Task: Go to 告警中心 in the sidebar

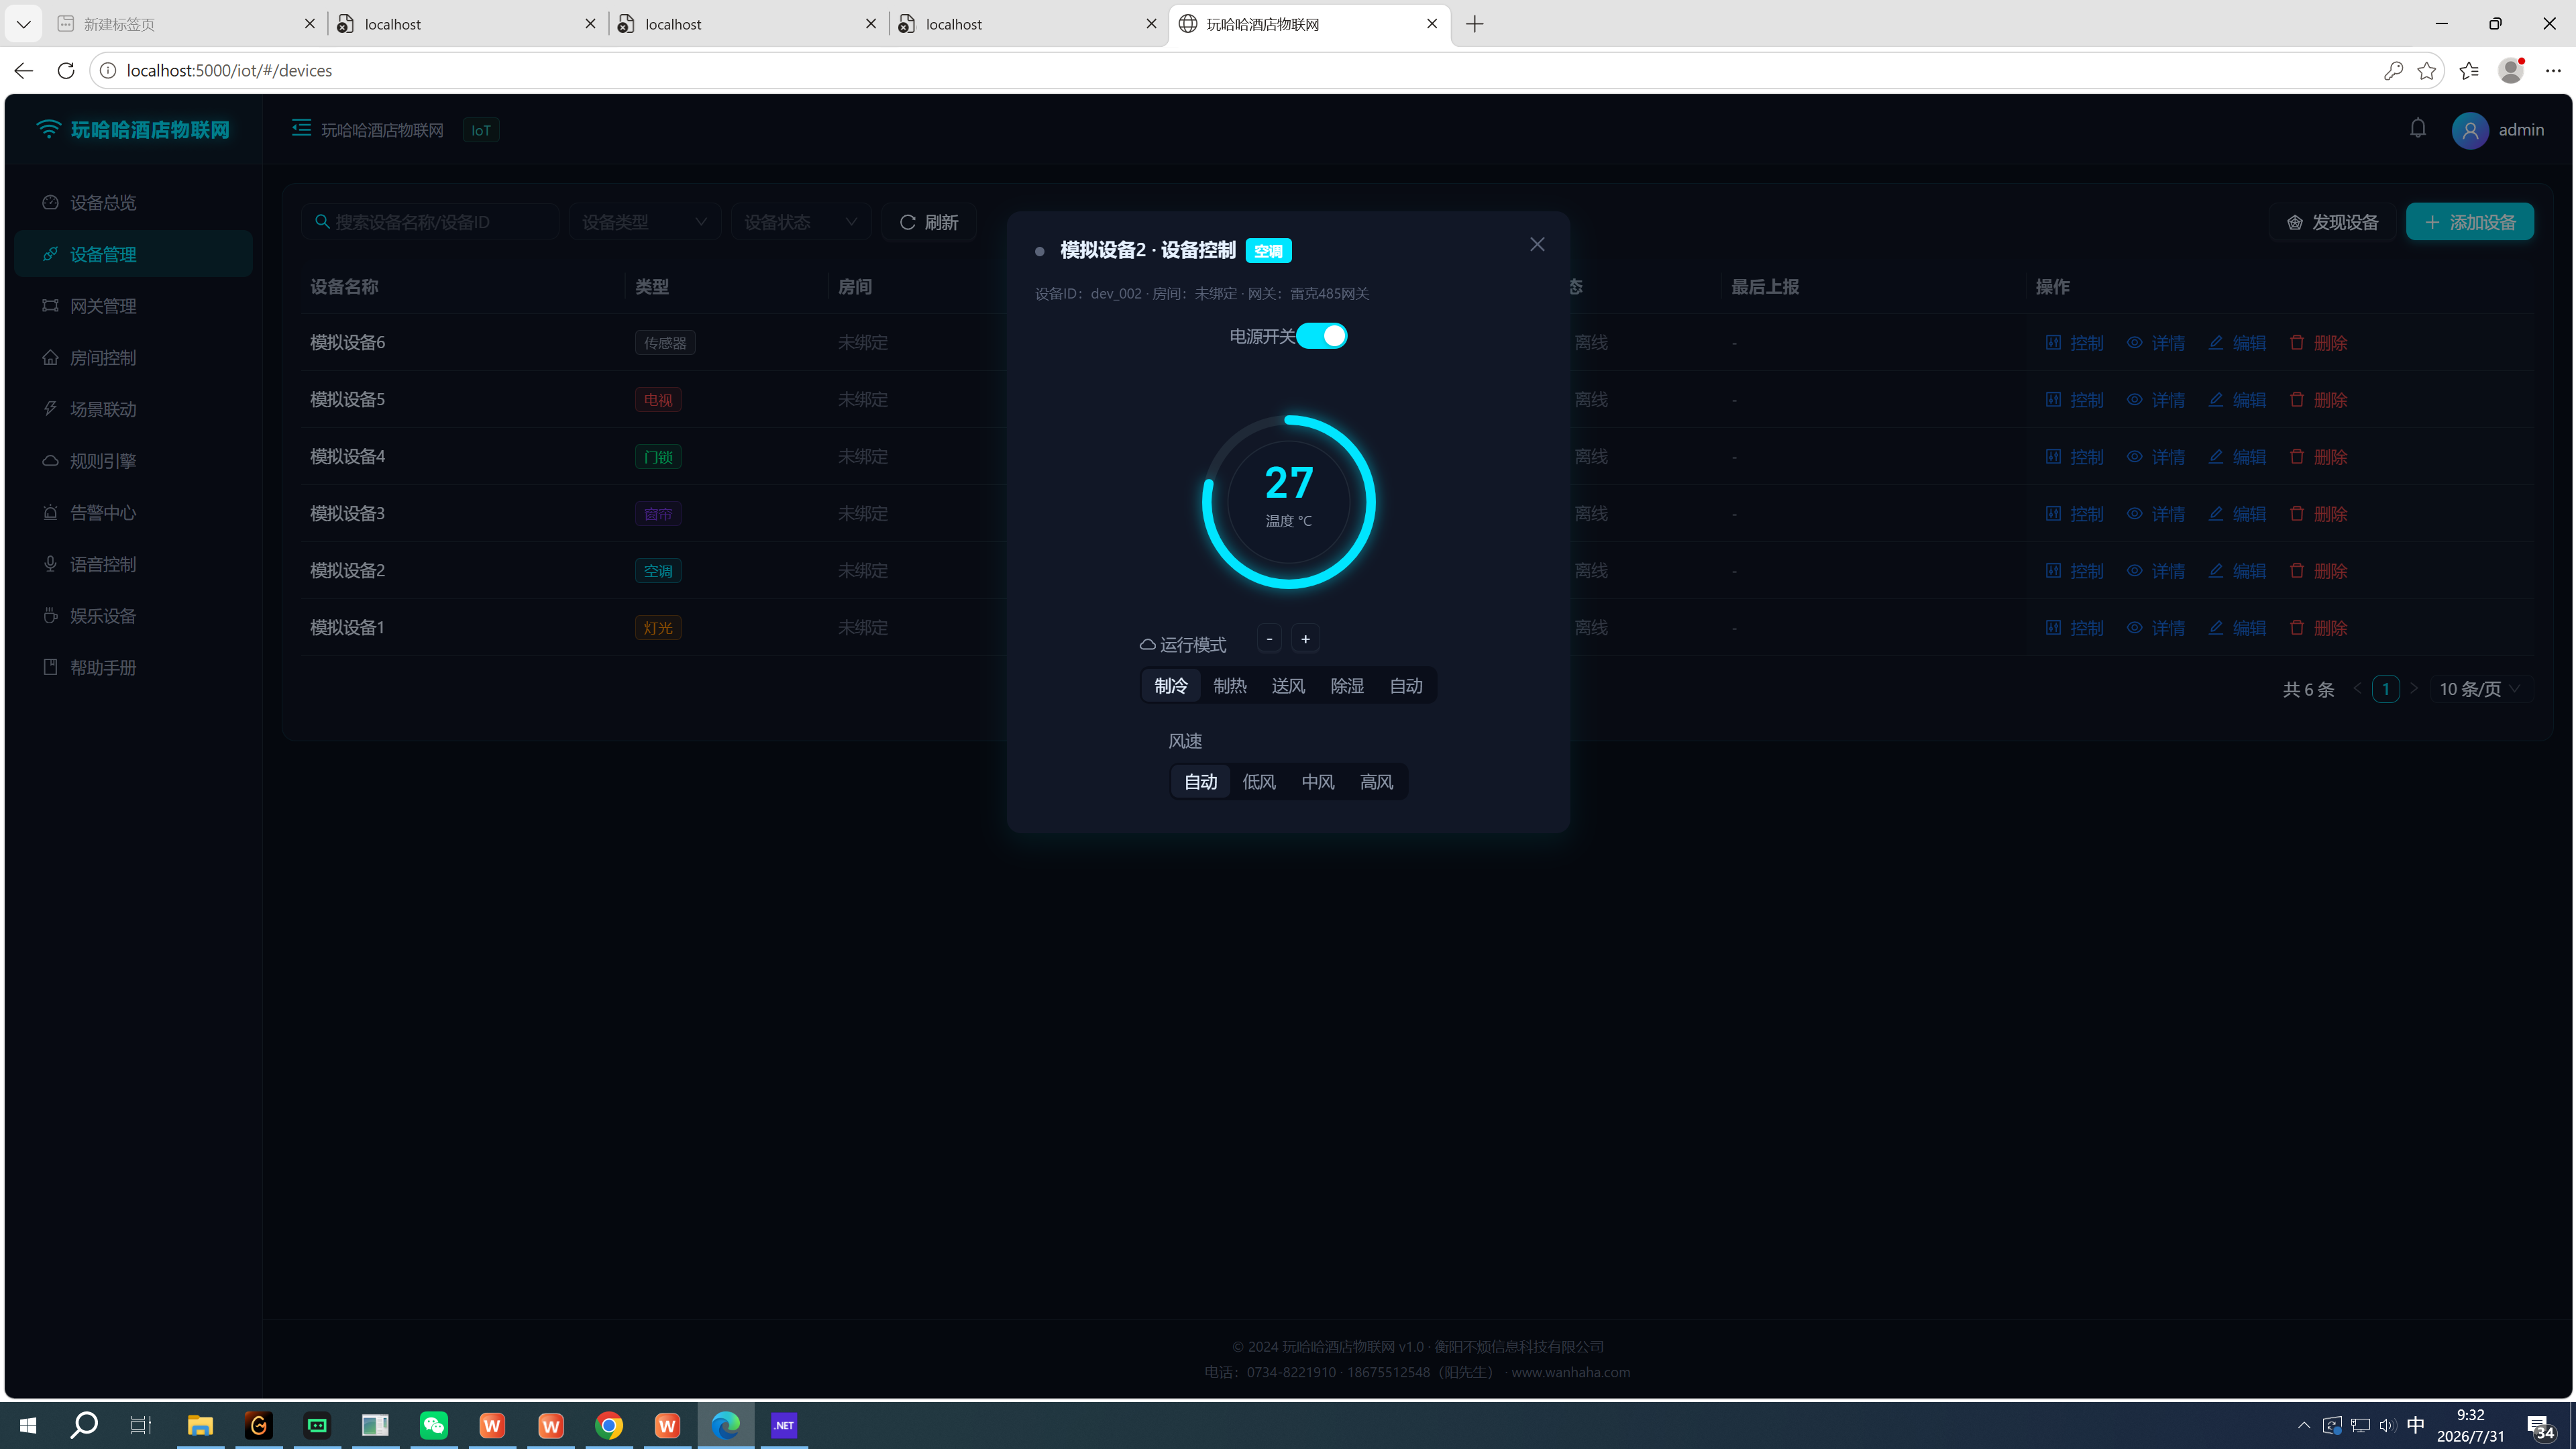Action: [x=134, y=513]
